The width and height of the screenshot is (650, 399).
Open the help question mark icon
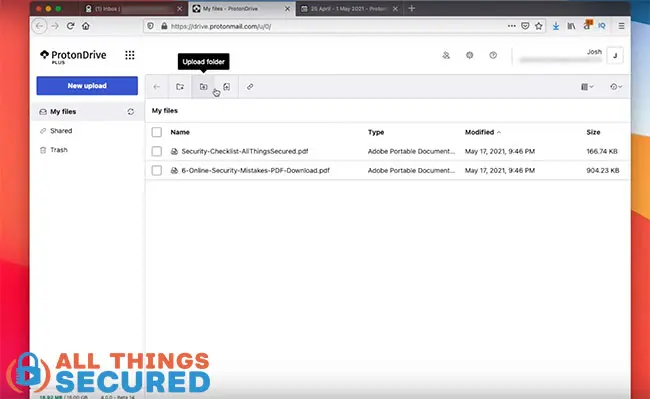click(493, 55)
